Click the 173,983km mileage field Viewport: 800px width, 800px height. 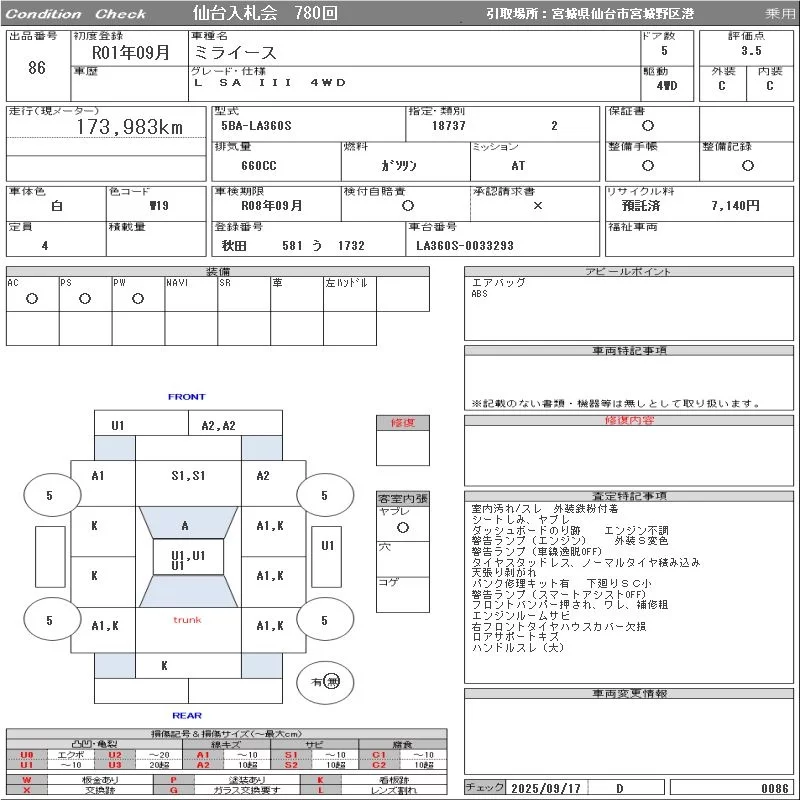[x=130, y=127]
